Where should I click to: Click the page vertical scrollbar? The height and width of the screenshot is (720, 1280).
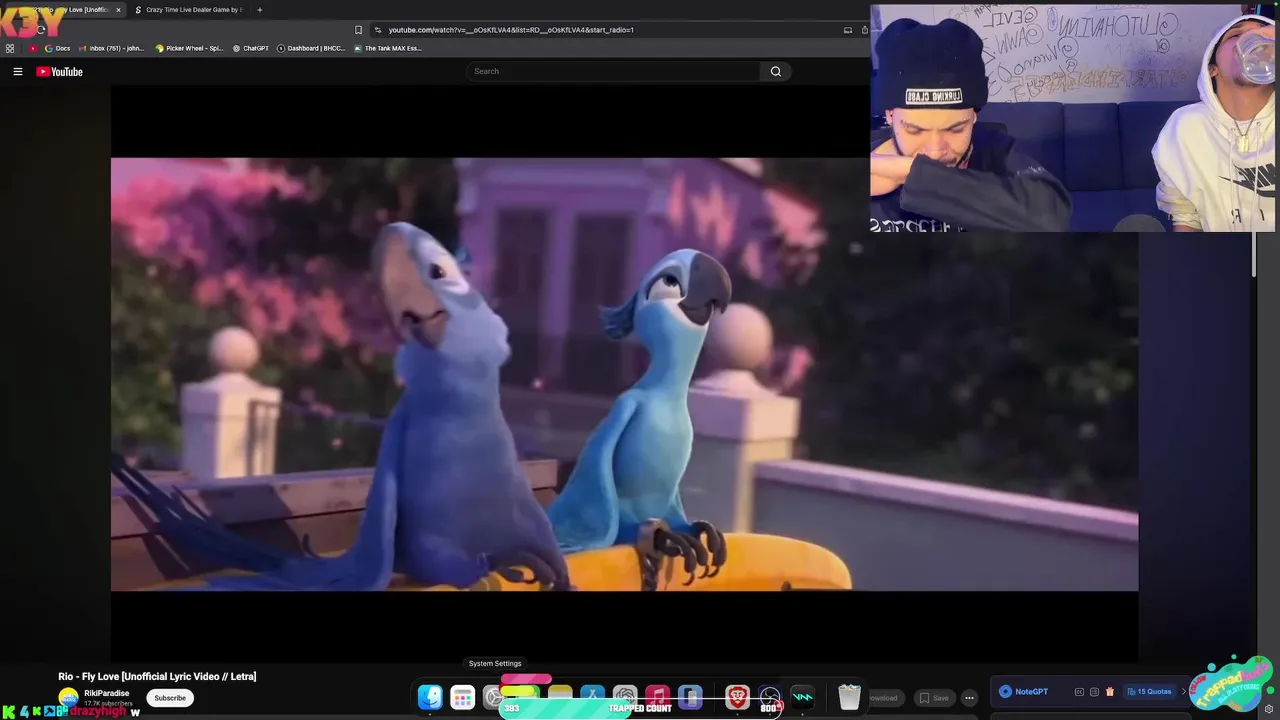[1254, 255]
